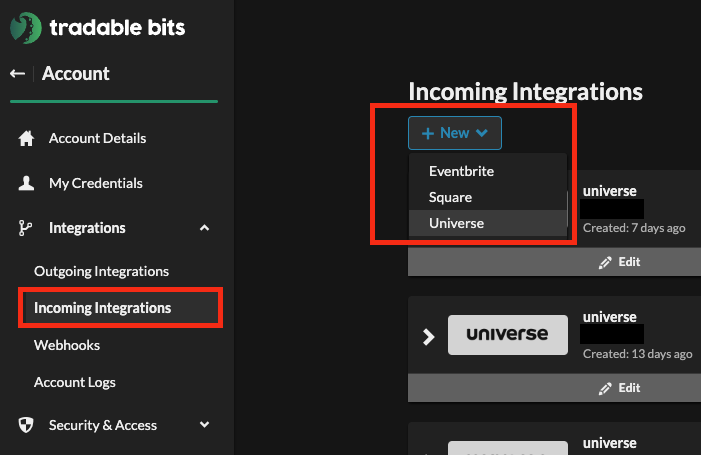The image size is (701, 455).
Task: Click the Integrations branch icon
Action: click(x=25, y=228)
